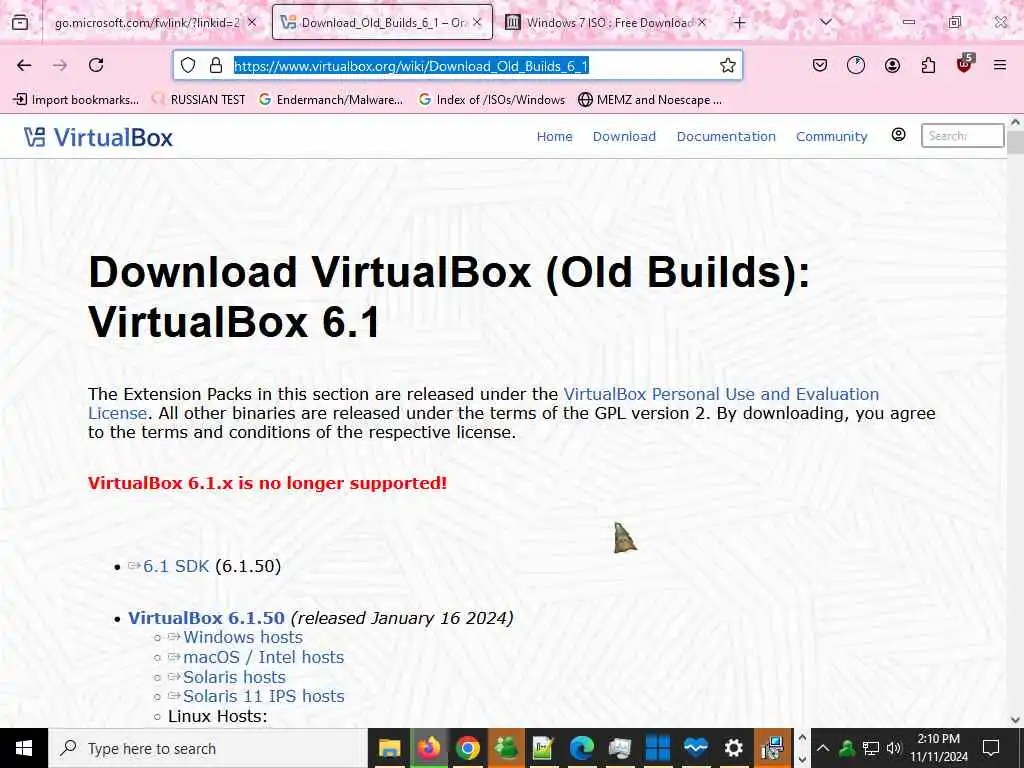Open the volume speaker icon

click(x=893, y=748)
